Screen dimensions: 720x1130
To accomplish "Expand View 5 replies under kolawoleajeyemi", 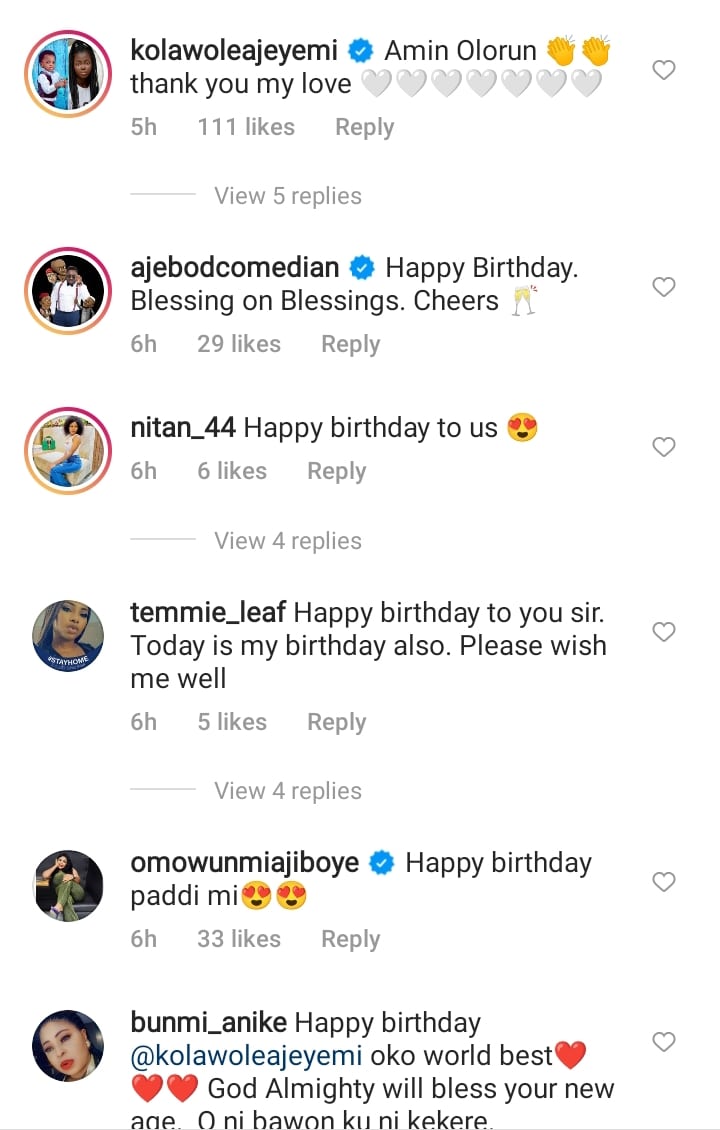I will point(288,196).
